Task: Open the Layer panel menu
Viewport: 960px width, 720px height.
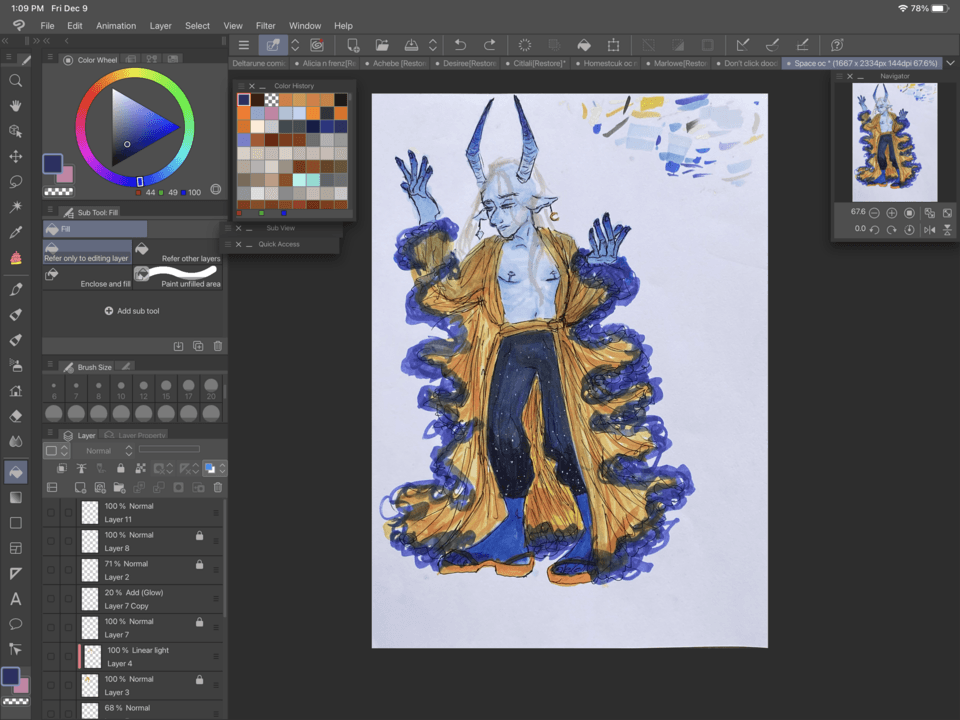Action: 50,434
